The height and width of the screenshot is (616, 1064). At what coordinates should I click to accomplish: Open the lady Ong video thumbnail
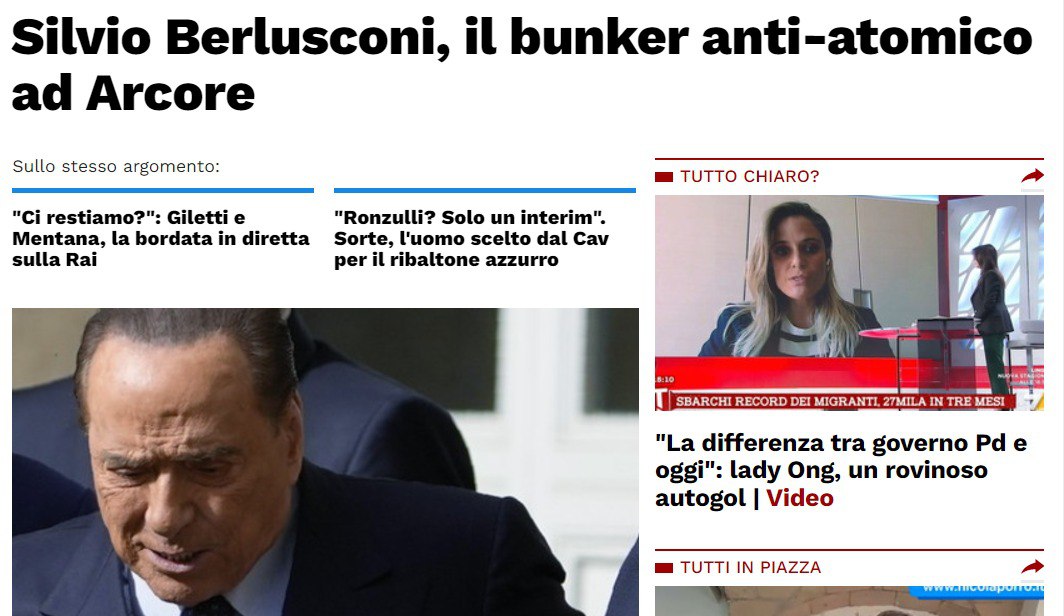[849, 303]
